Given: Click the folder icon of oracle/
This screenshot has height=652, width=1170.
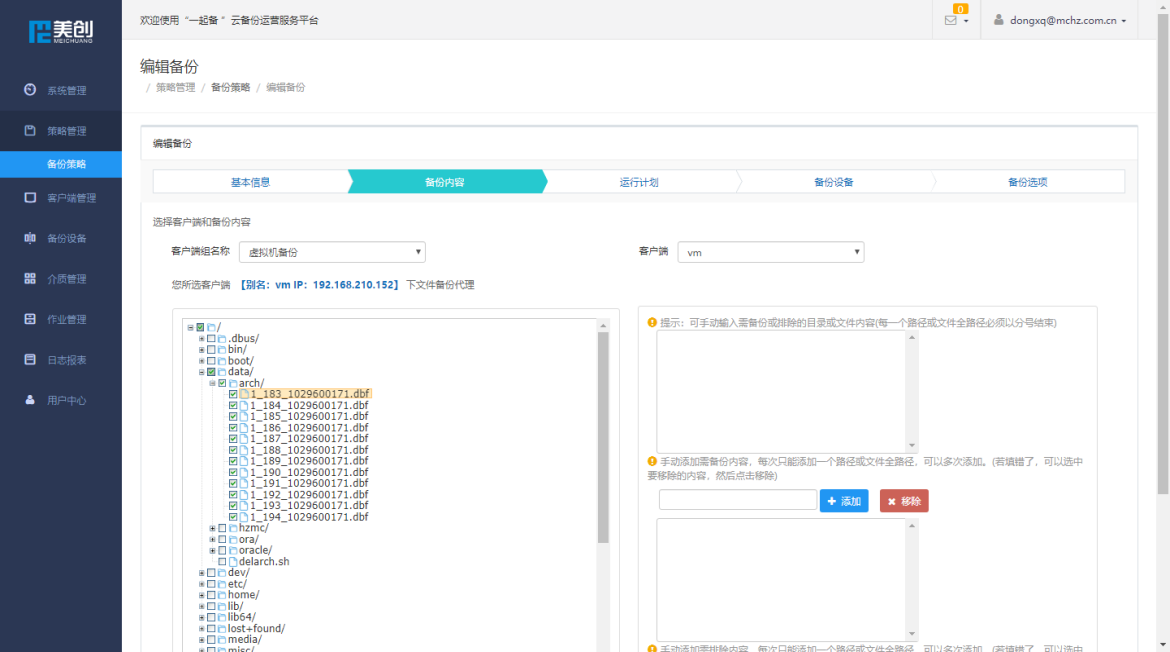Looking at the screenshot, I should tap(233, 551).
